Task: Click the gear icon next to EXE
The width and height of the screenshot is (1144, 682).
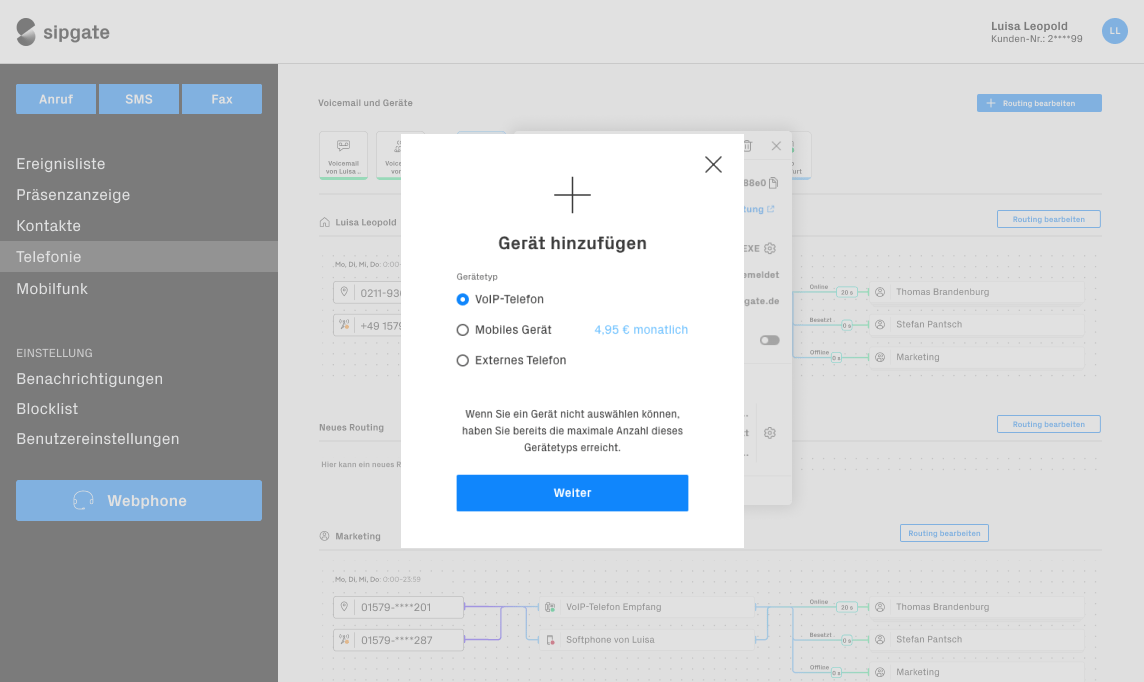Action: [770, 249]
